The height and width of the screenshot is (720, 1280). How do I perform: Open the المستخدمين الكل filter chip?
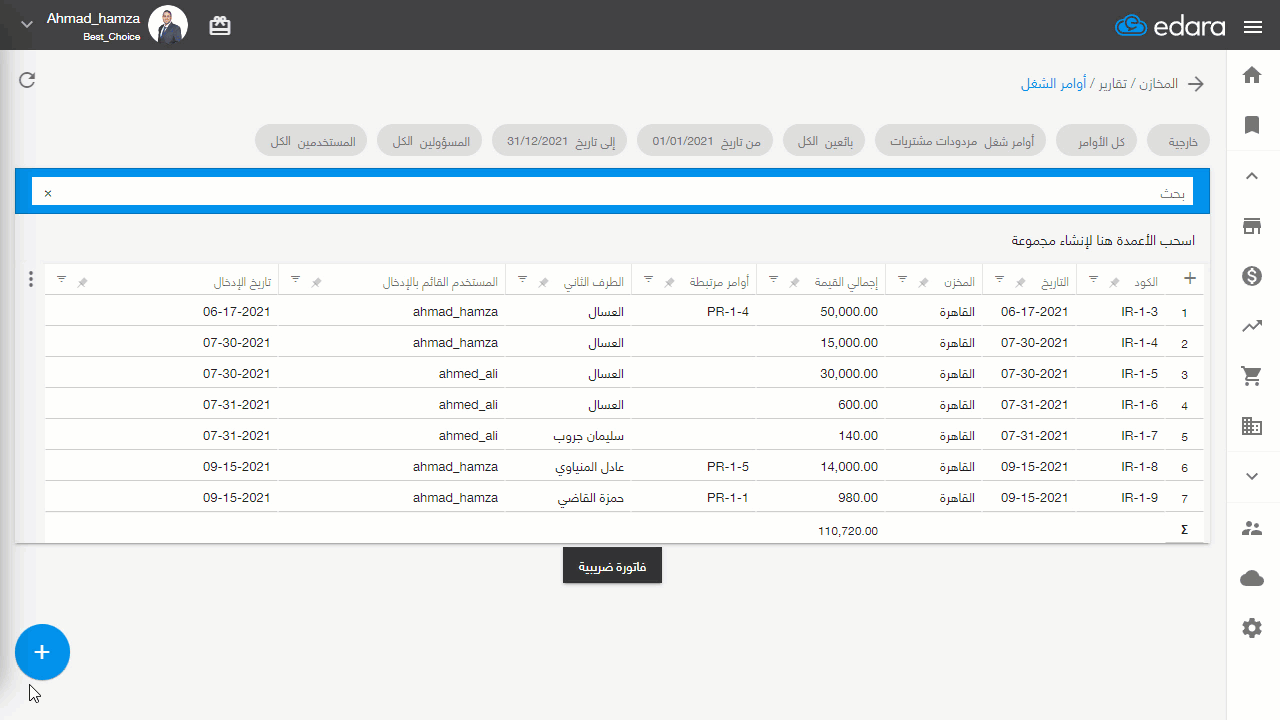(312, 141)
